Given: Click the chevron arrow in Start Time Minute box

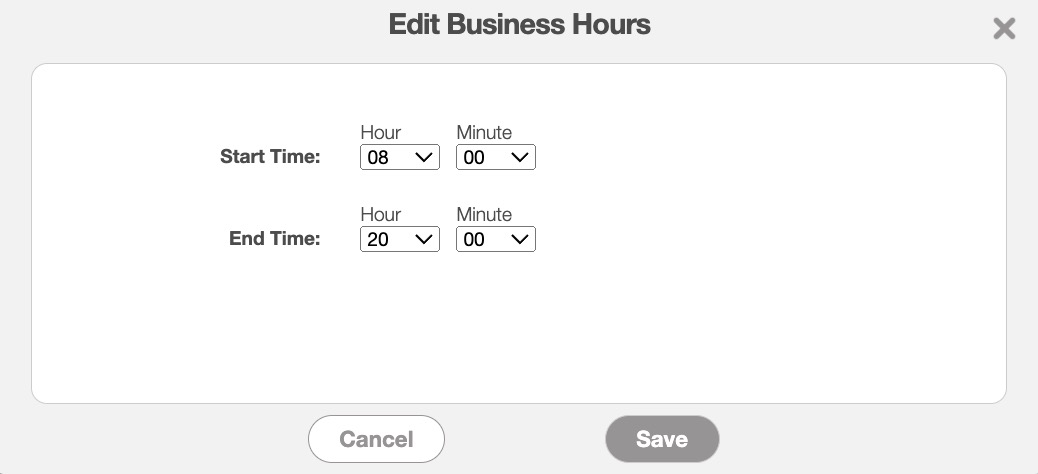Looking at the screenshot, I should [519, 157].
